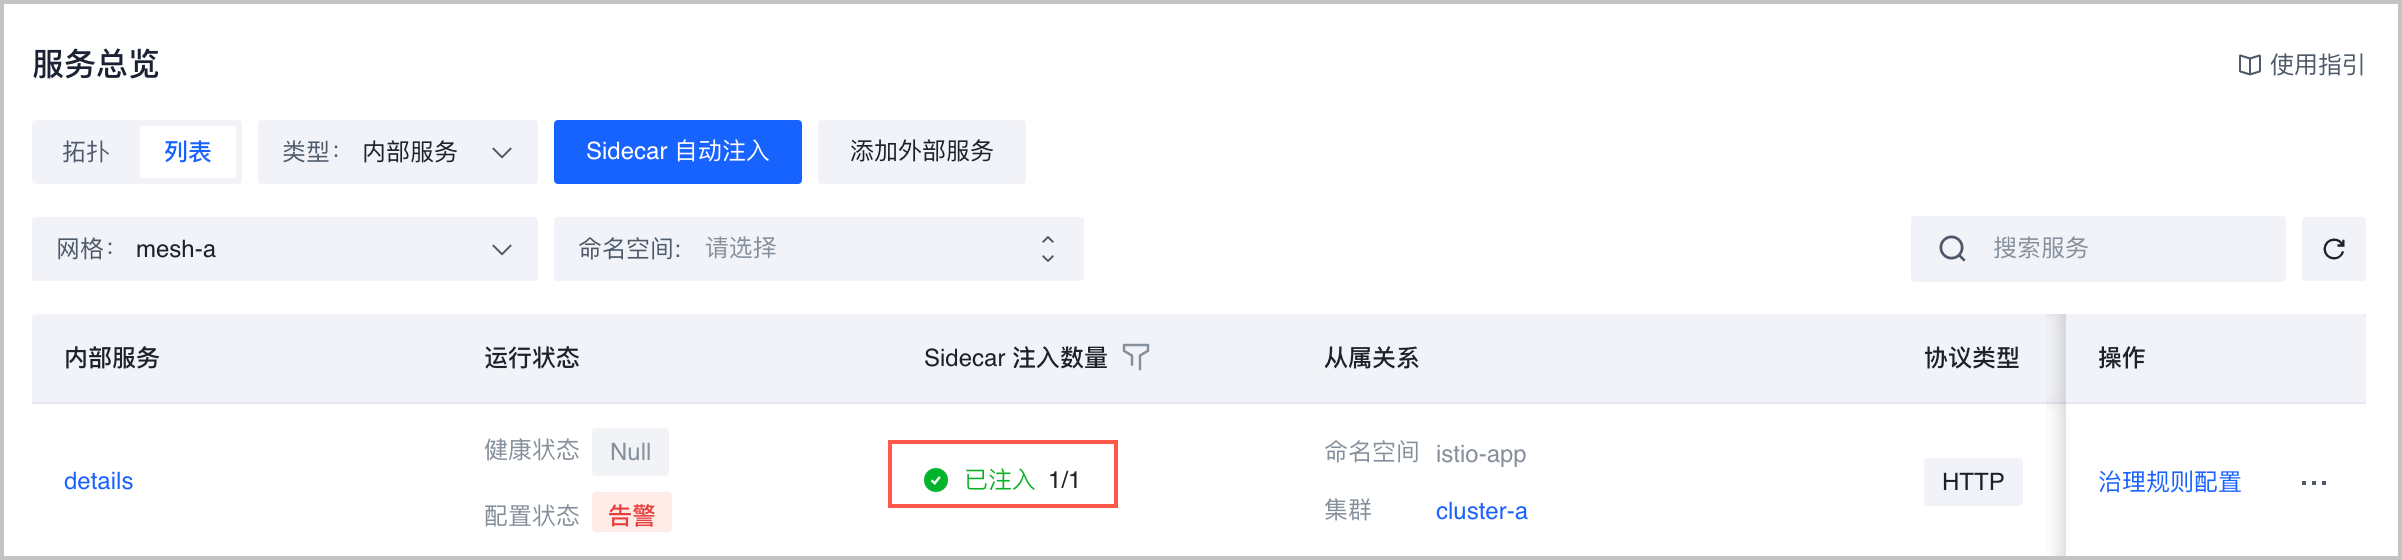2402x560 pixels.
Task: Click the green injected status checkmark
Action: coord(936,481)
